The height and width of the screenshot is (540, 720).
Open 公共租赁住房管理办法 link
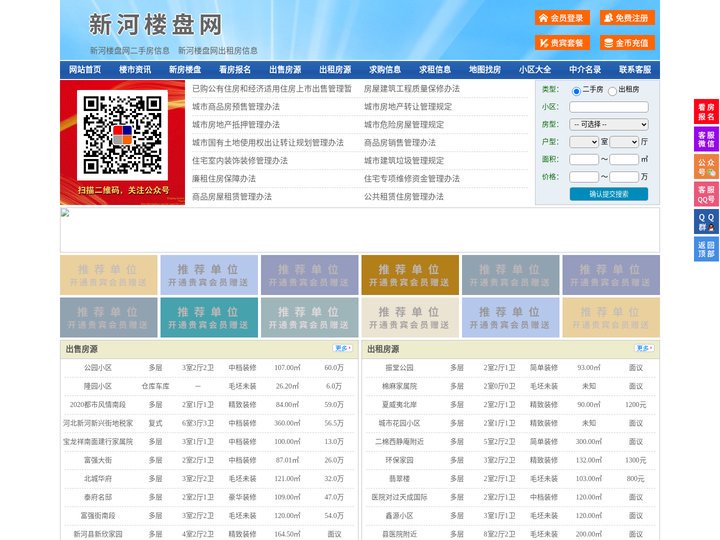click(404, 197)
